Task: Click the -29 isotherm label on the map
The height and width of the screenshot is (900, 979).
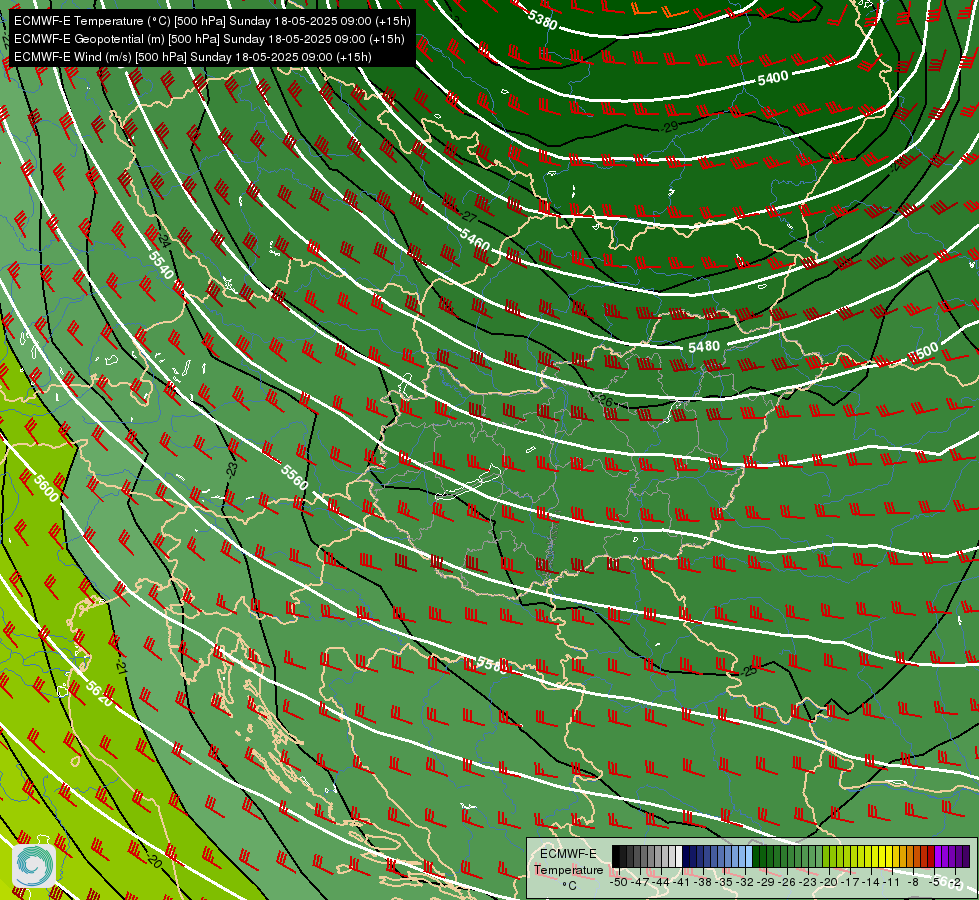Action: [669, 127]
